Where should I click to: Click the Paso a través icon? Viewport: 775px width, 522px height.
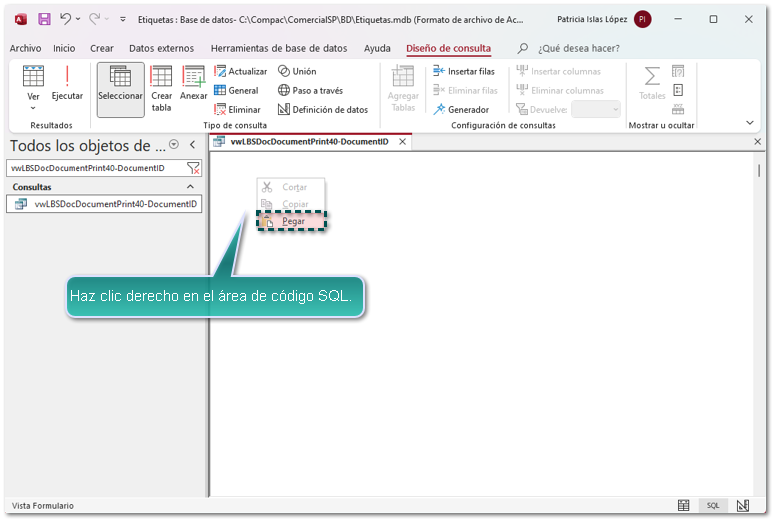285,90
